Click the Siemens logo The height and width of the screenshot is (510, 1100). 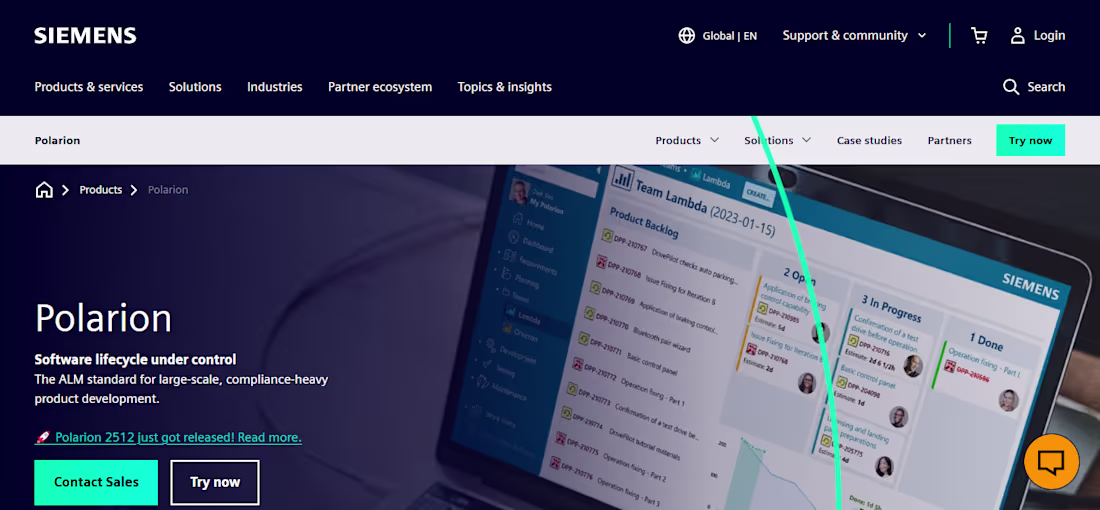[x=86, y=36]
